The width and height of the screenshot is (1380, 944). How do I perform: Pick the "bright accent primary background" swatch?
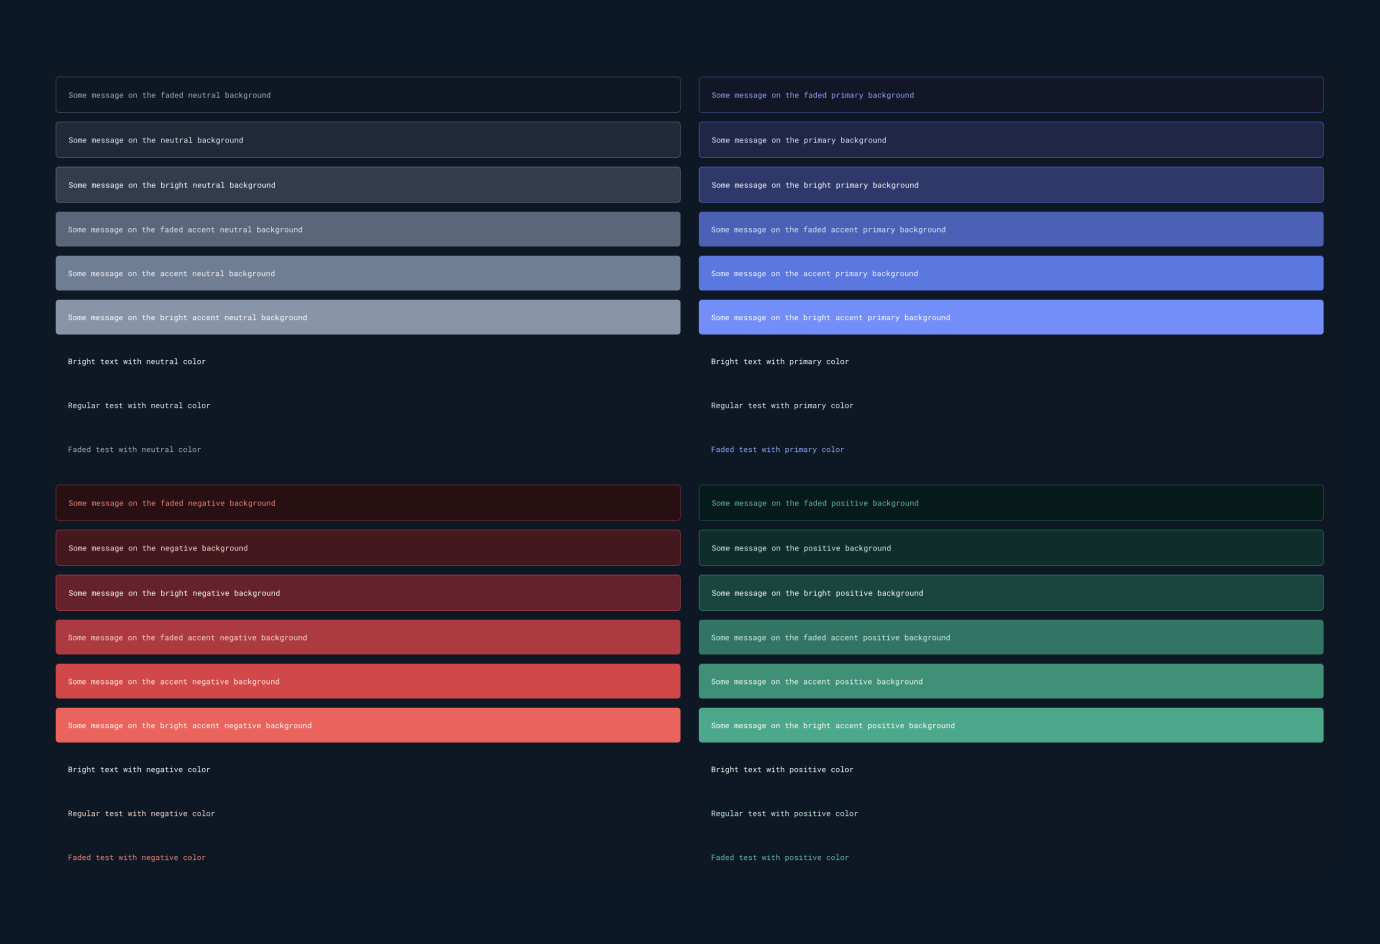pyautogui.click(x=1011, y=317)
